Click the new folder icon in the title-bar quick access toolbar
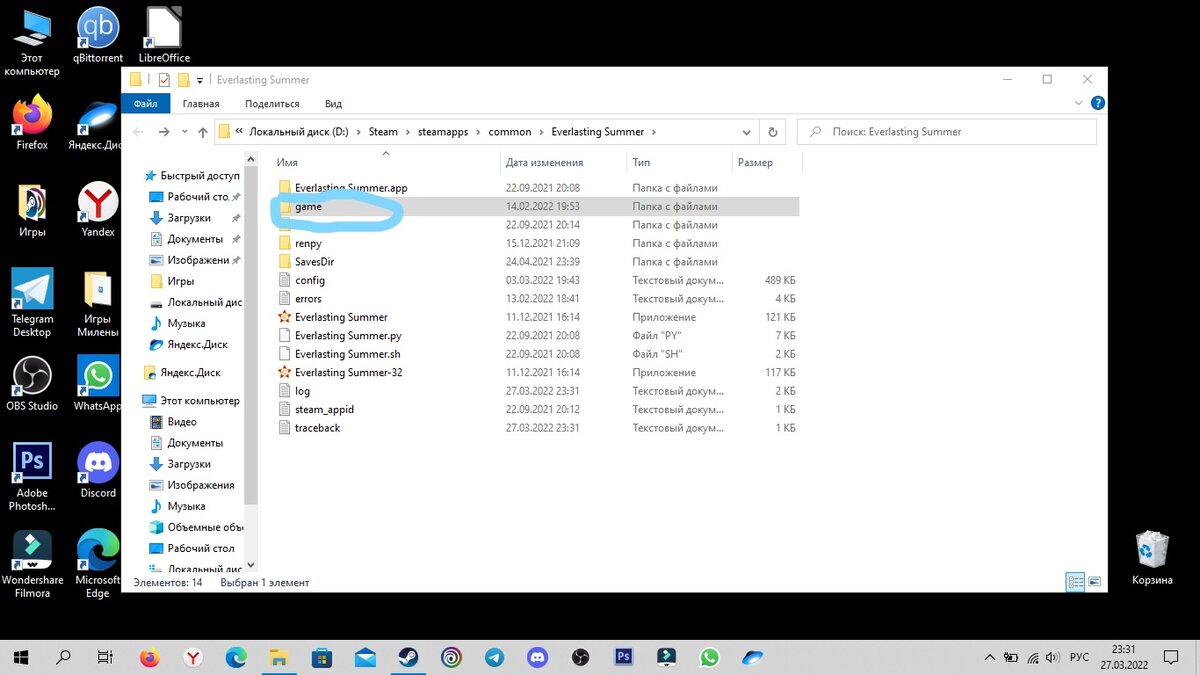The width and height of the screenshot is (1200, 675). click(183, 80)
